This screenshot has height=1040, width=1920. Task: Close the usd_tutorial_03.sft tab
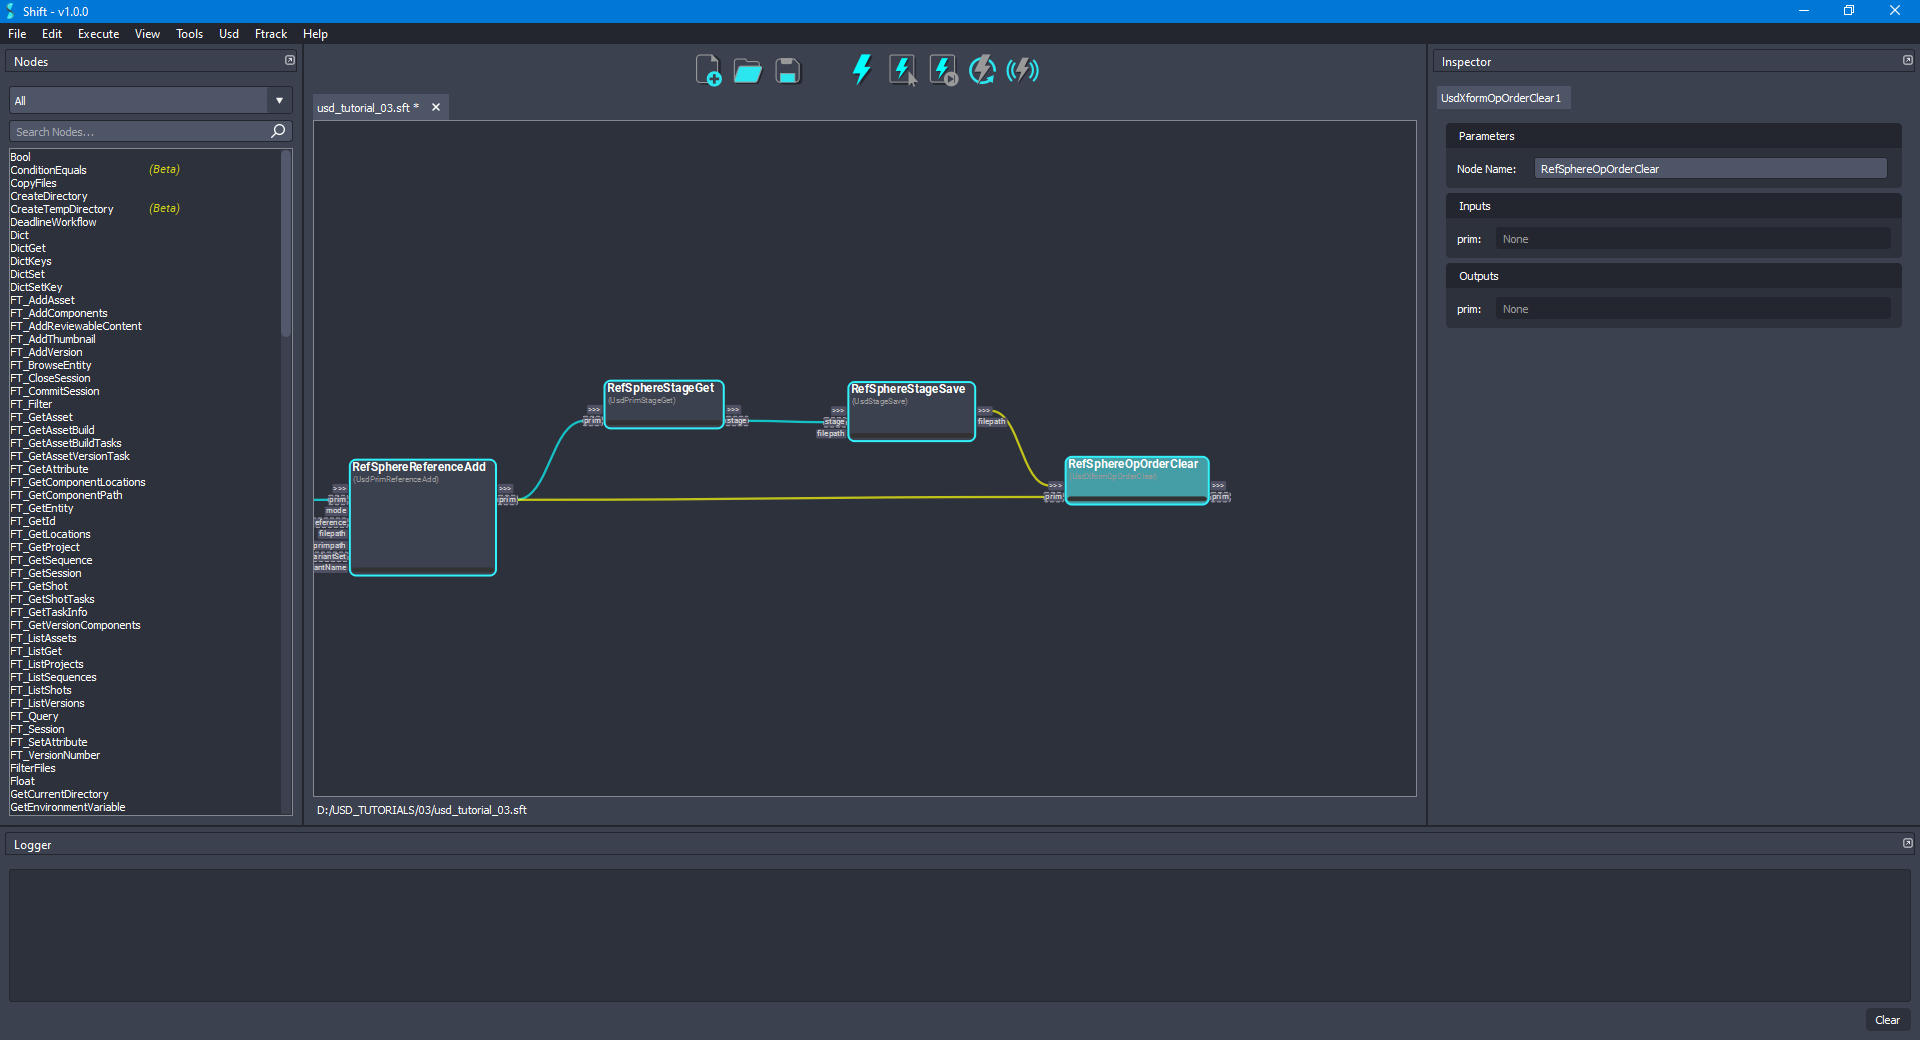[x=435, y=107]
